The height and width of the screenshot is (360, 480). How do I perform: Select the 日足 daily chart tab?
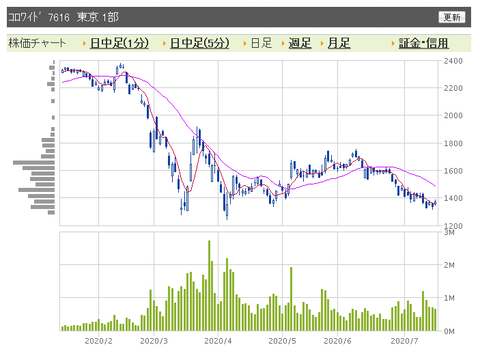(x=261, y=43)
